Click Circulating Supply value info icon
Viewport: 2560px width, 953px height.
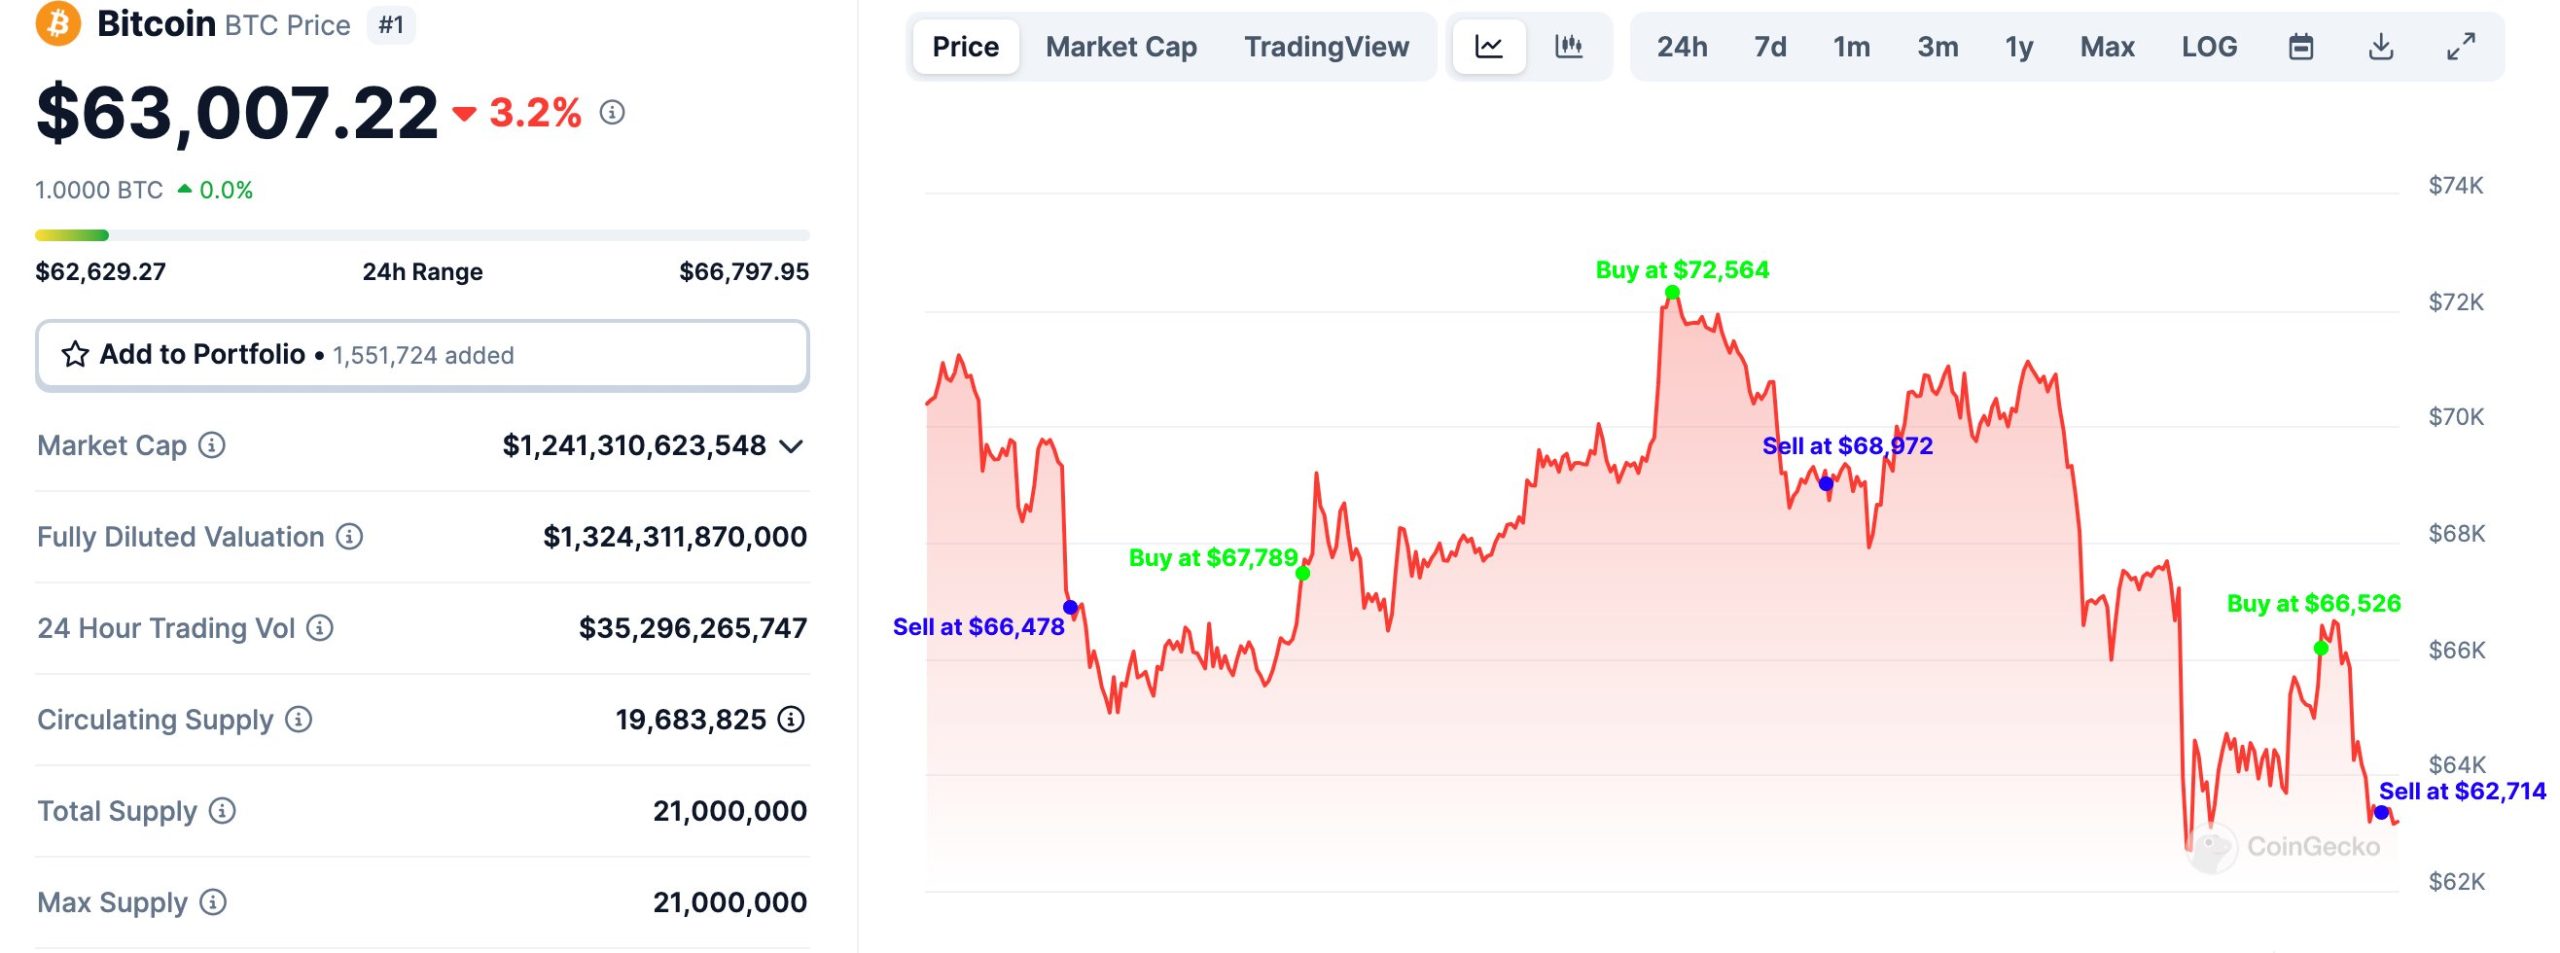point(791,719)
